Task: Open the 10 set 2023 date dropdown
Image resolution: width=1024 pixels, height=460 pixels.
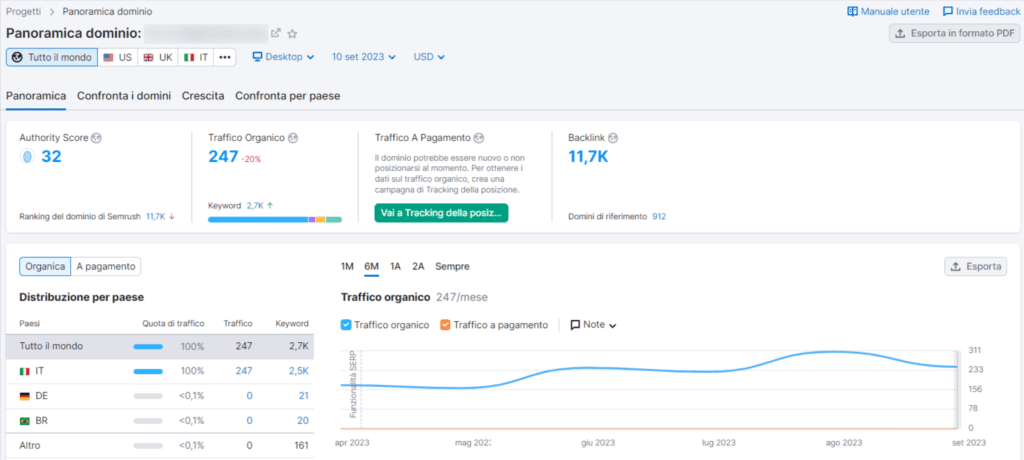Action: 364,57
